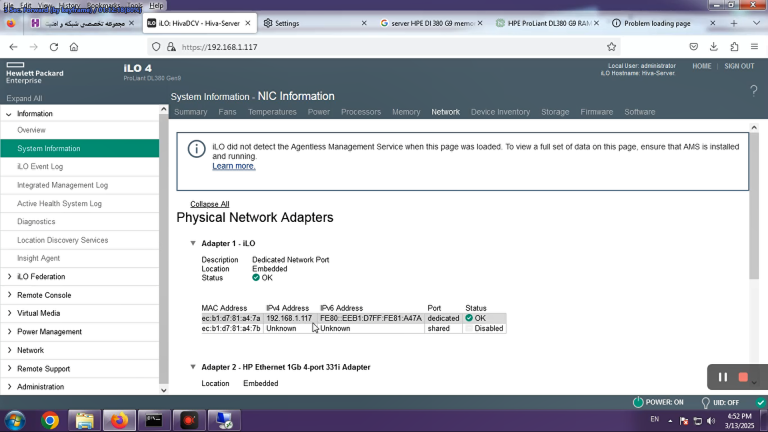The width and height of the screenshot is (768, 432).
Task: Open the Firmware tab
Action: [597, 112]
